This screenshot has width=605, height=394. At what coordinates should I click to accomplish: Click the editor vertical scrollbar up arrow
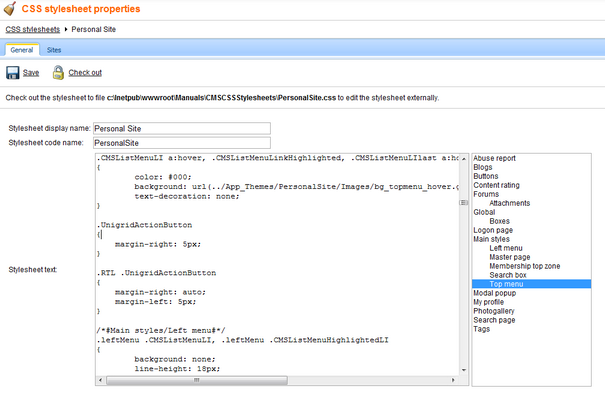464,159
